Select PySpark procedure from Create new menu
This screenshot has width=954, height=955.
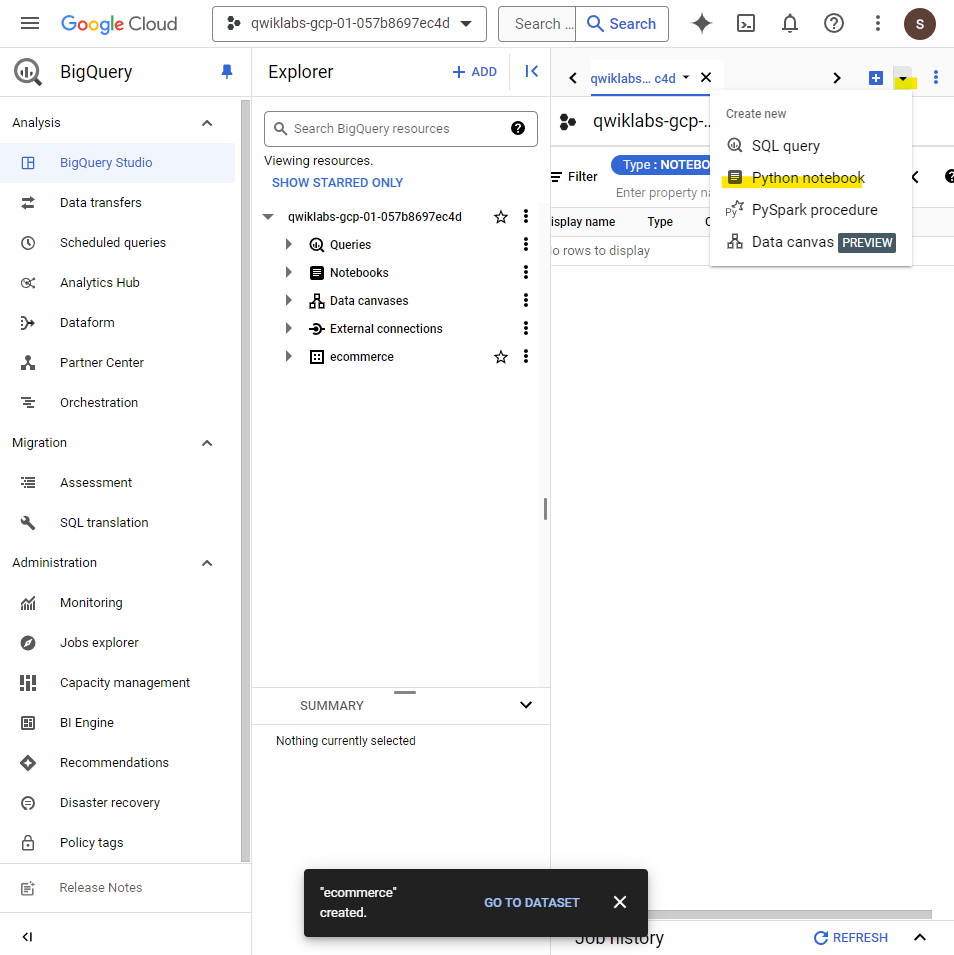coord(811,210)
